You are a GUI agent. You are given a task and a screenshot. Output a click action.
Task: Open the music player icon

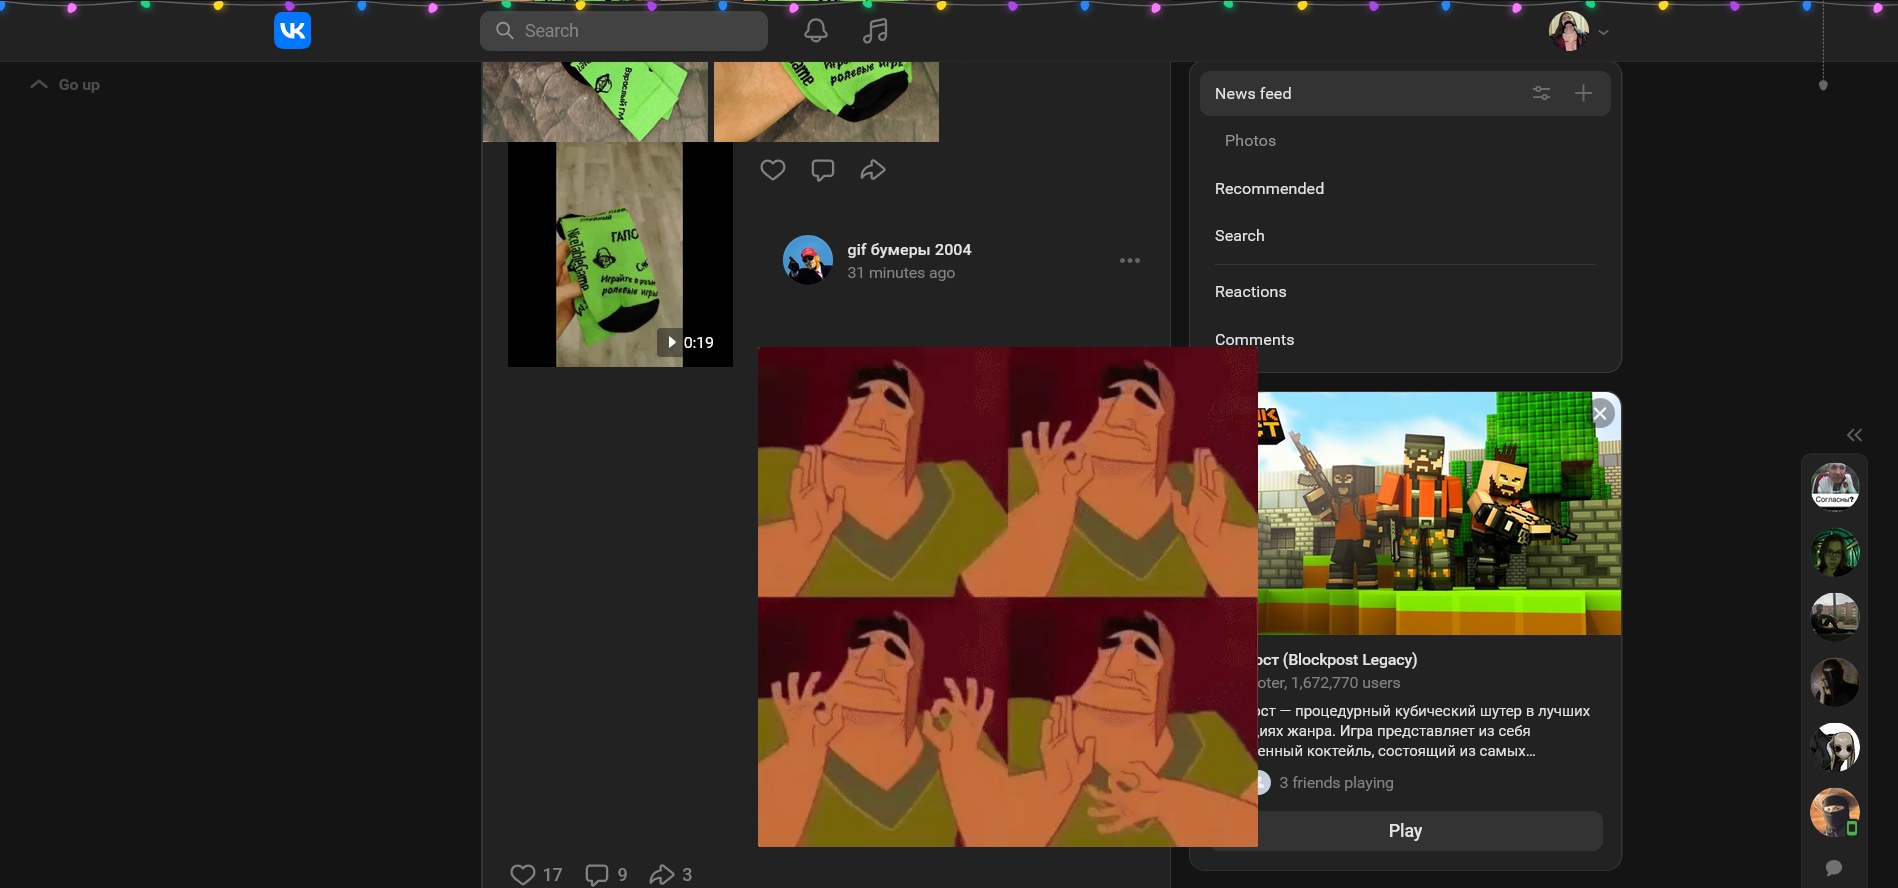pos(875,31)
